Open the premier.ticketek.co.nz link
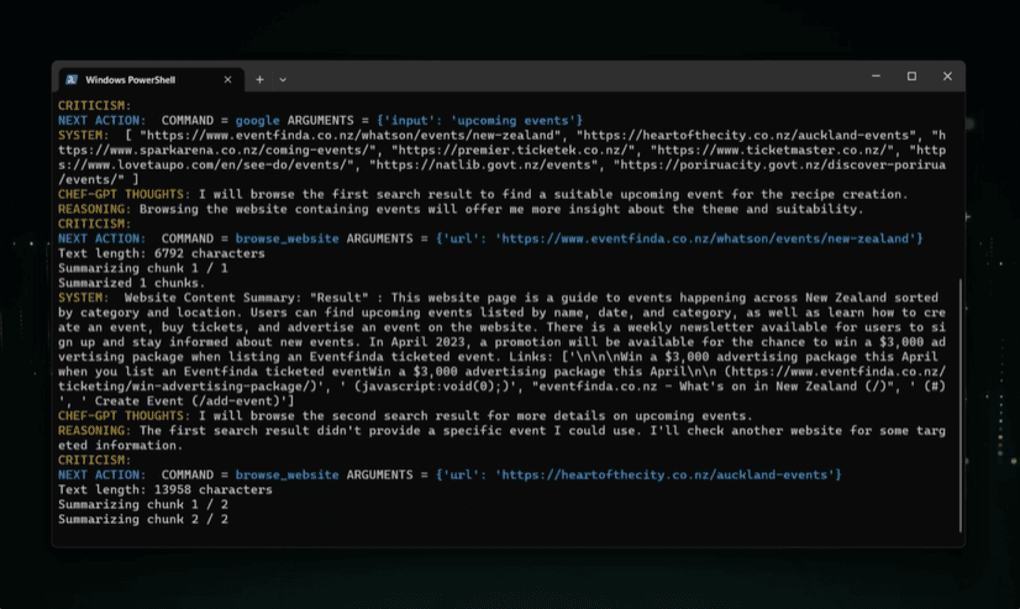1020x609 pixels. [x=513, y=150]
